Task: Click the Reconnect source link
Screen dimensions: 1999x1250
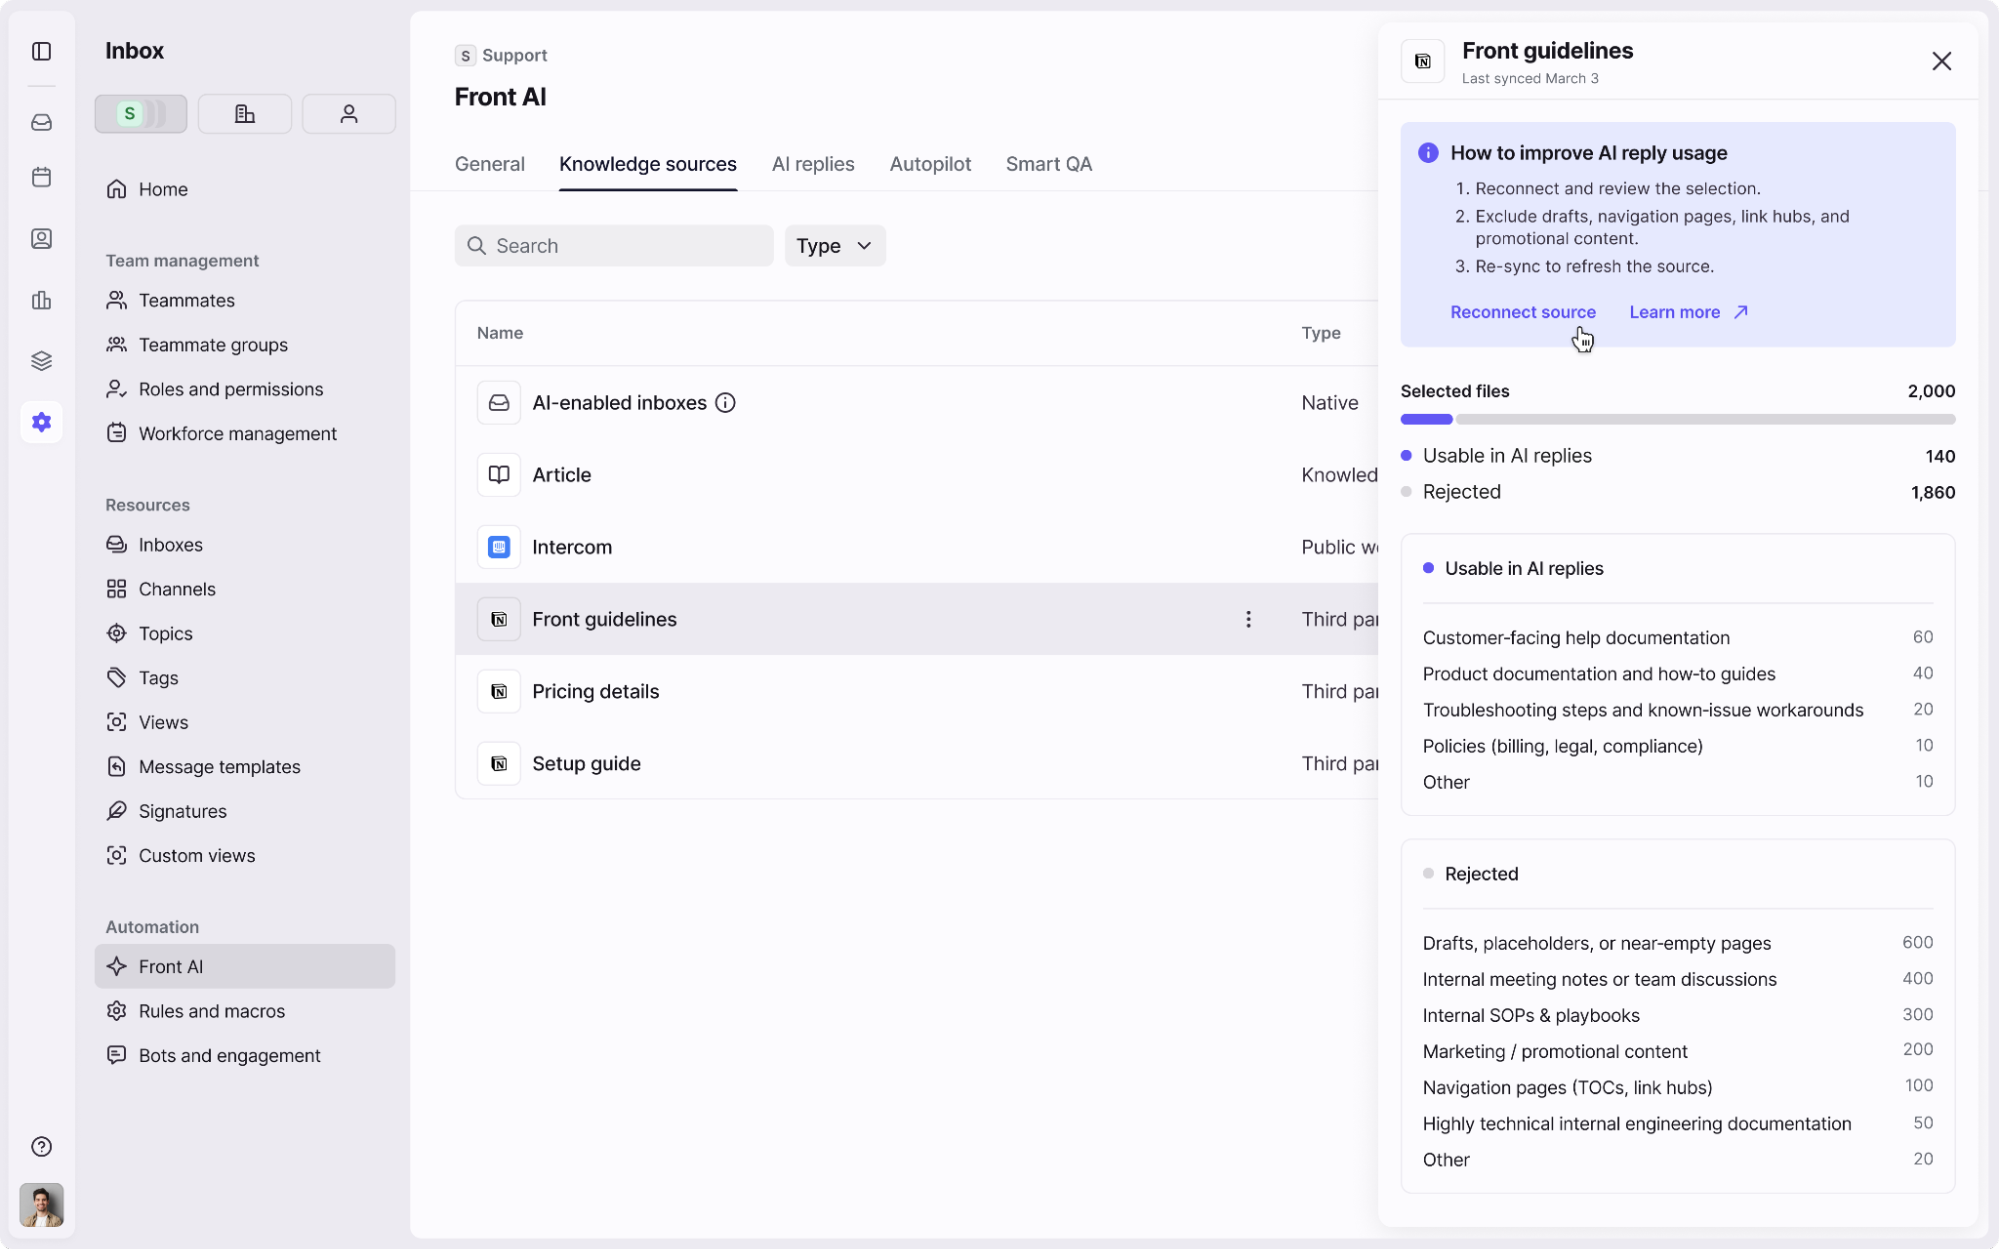Action: 1522,312
